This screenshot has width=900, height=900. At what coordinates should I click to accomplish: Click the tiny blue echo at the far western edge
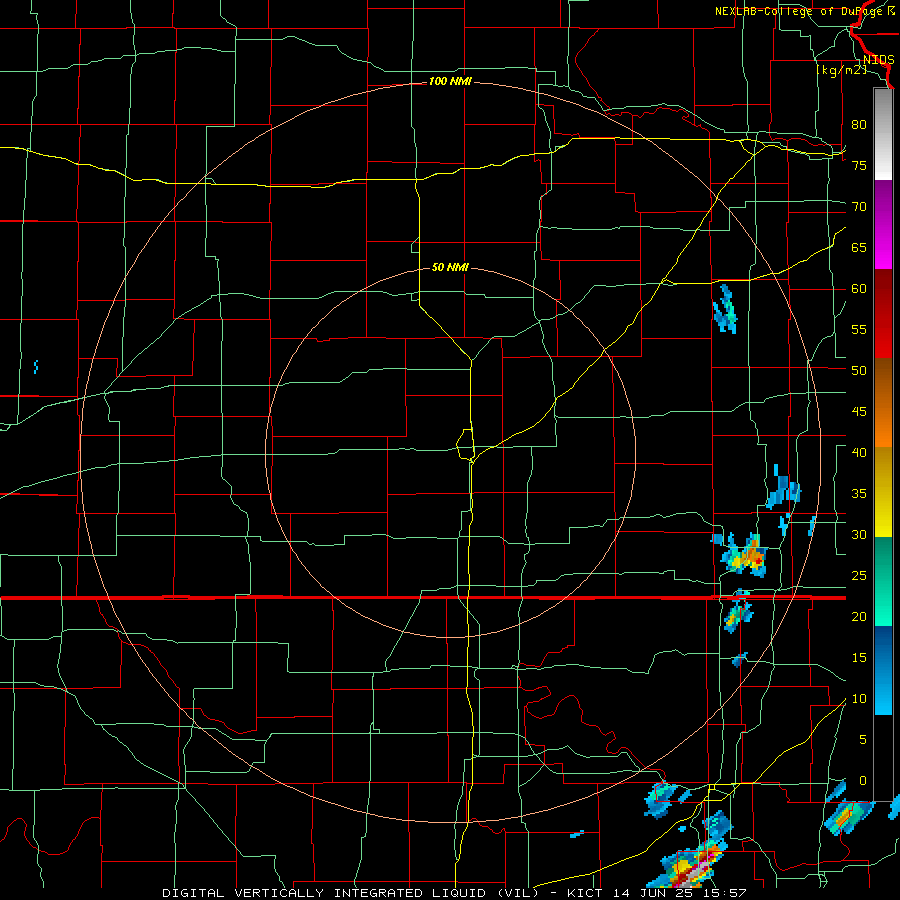36,366
